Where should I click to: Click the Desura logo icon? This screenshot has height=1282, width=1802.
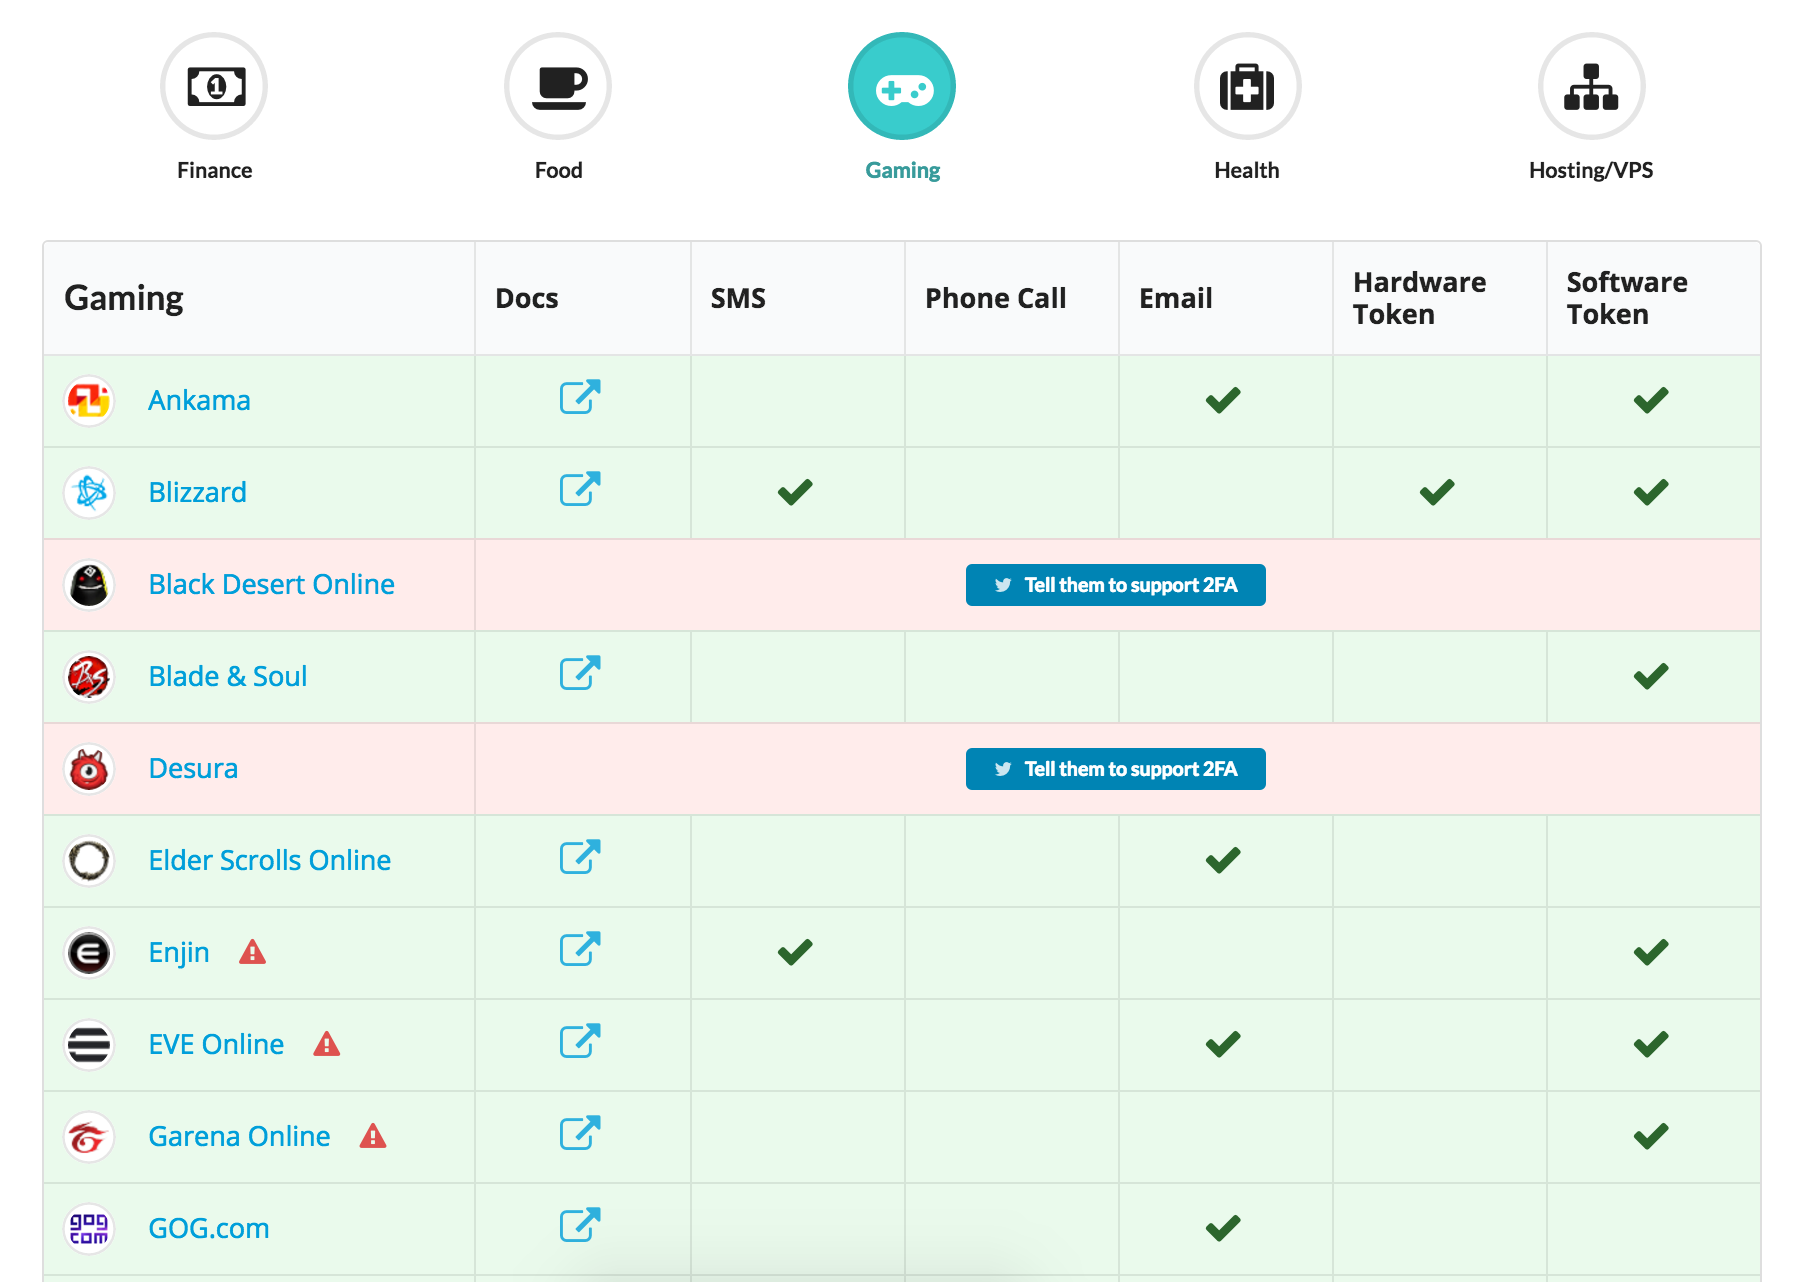click(x=89, y=769)
